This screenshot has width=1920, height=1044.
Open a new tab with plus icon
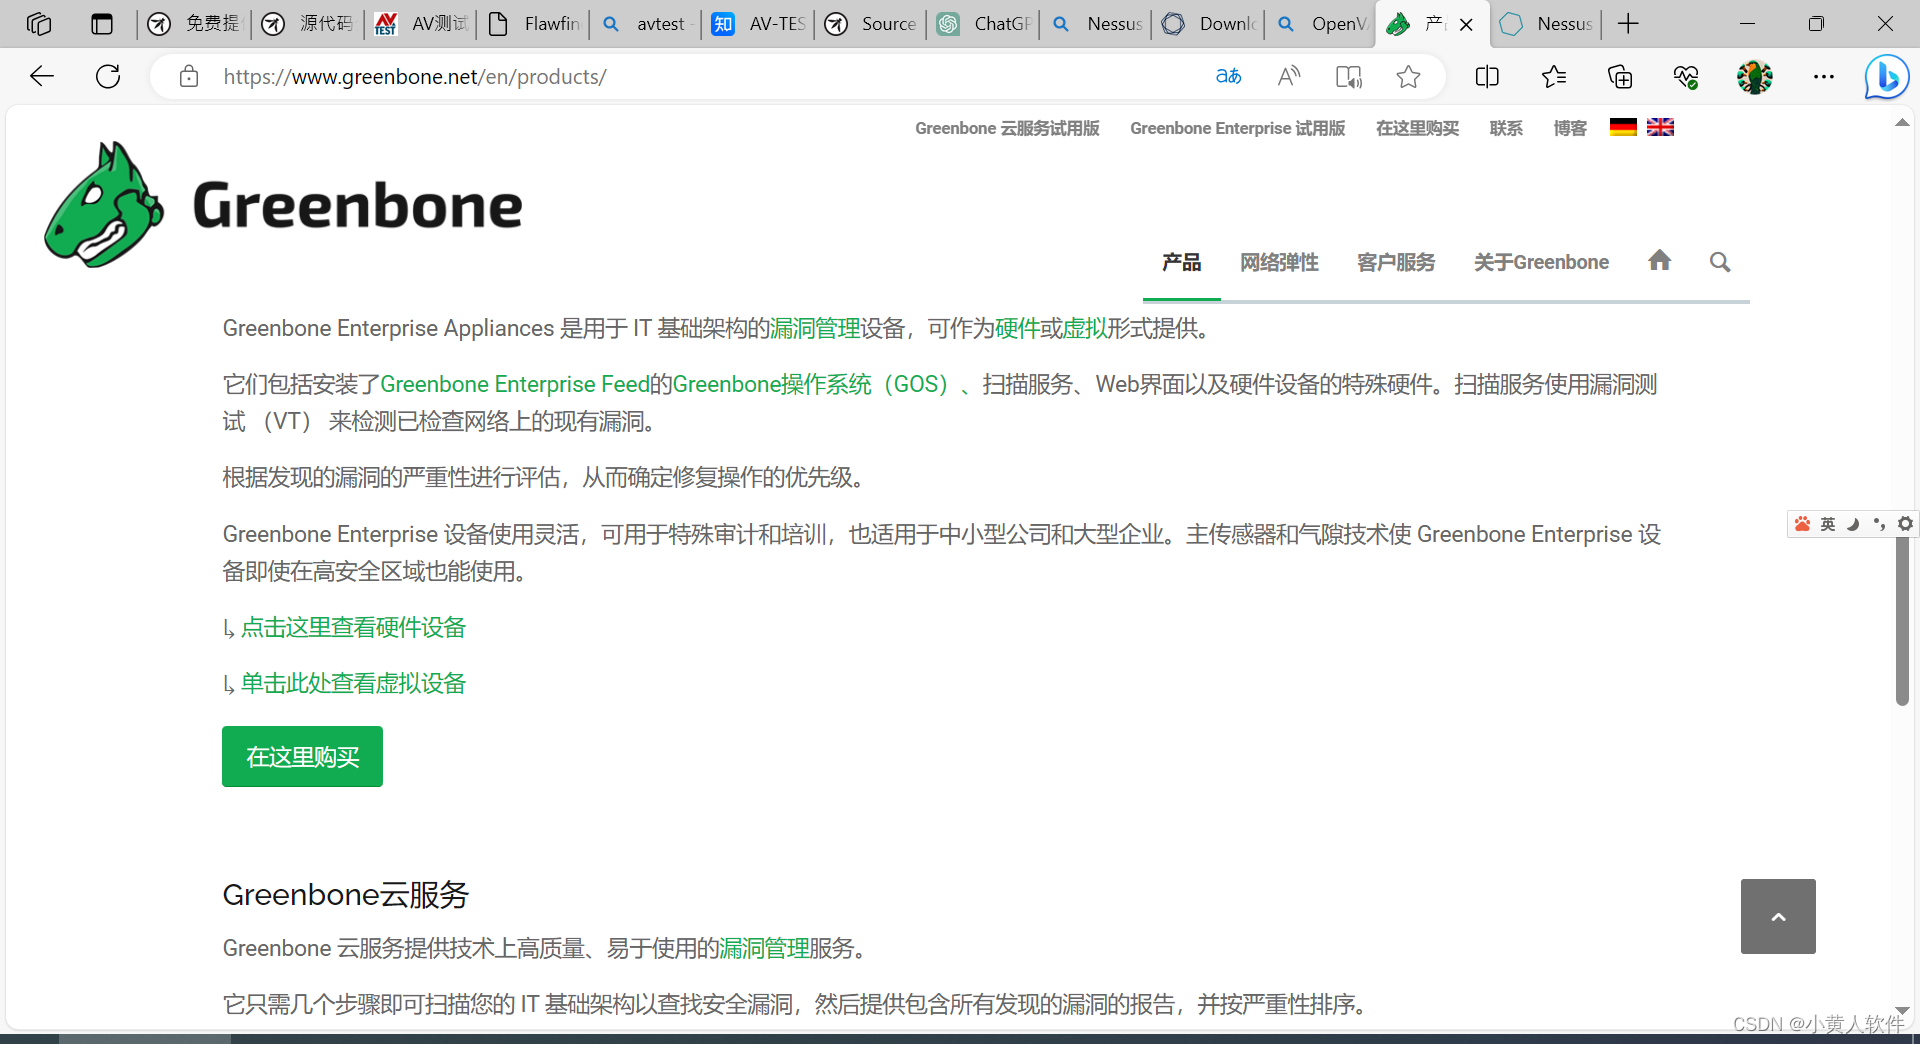[1628, 24]
